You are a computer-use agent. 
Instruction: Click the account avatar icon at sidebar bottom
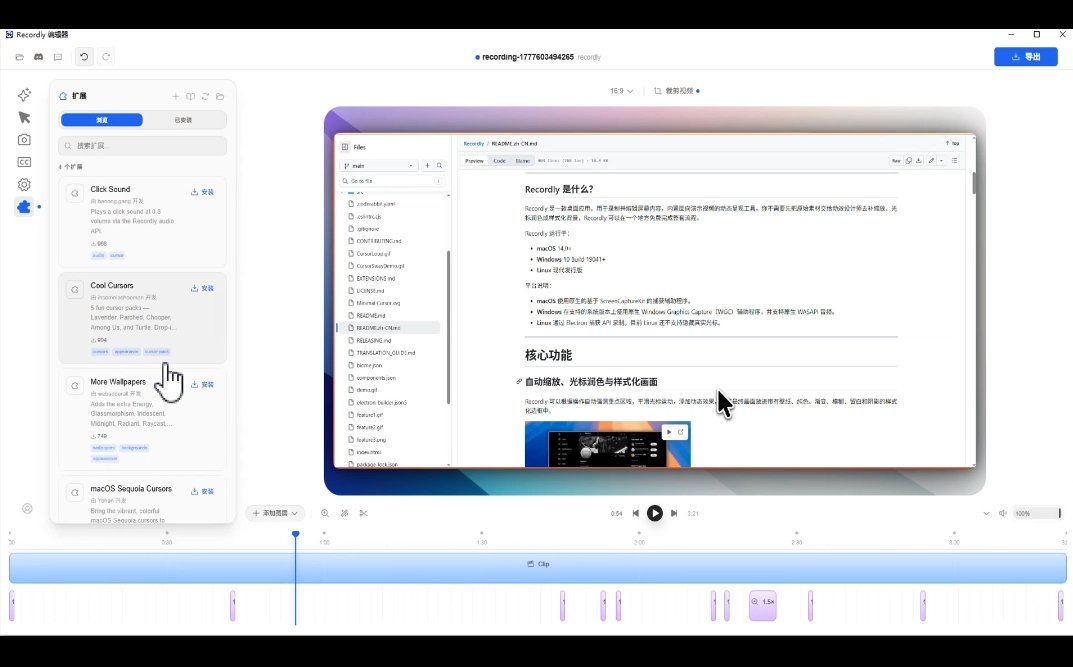27,508
